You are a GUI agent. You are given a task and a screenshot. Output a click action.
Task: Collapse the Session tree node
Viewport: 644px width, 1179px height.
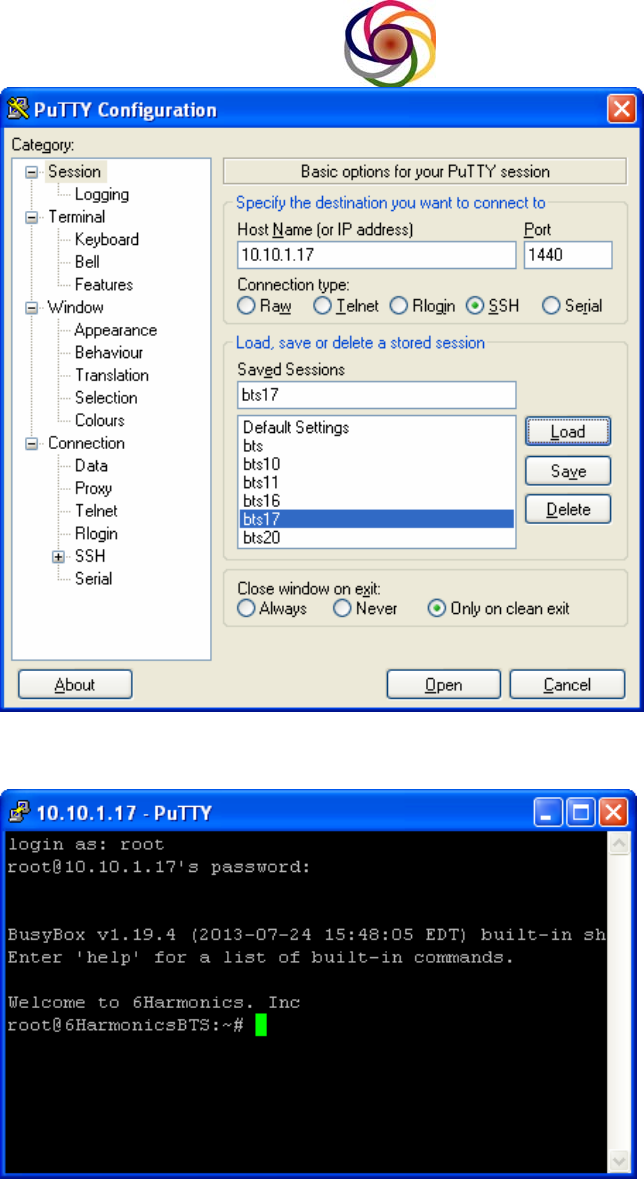31,171
